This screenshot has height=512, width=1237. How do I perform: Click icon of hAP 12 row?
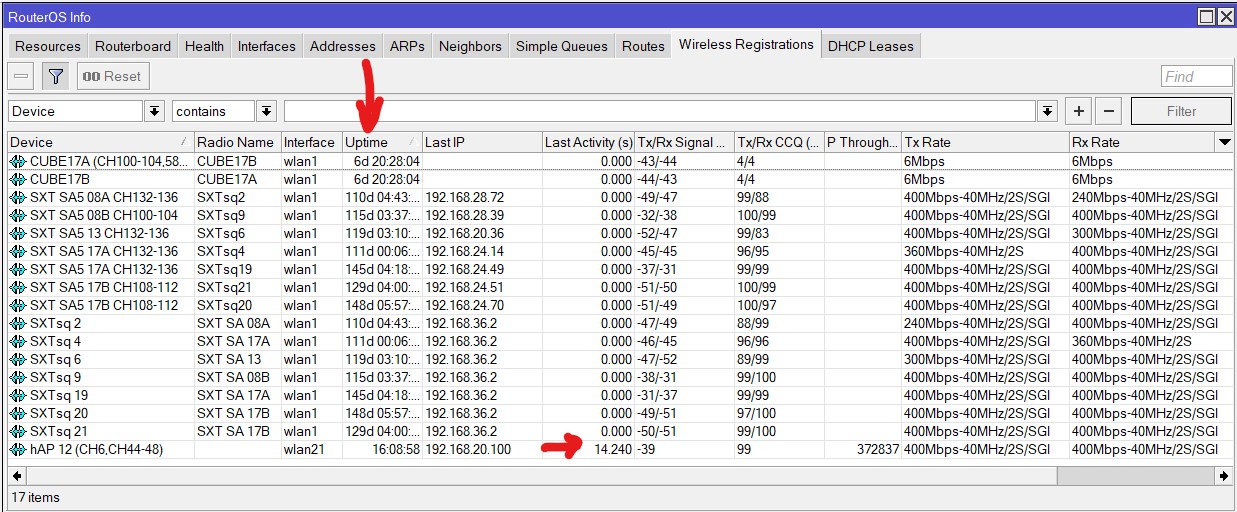[x=18, y=449]
